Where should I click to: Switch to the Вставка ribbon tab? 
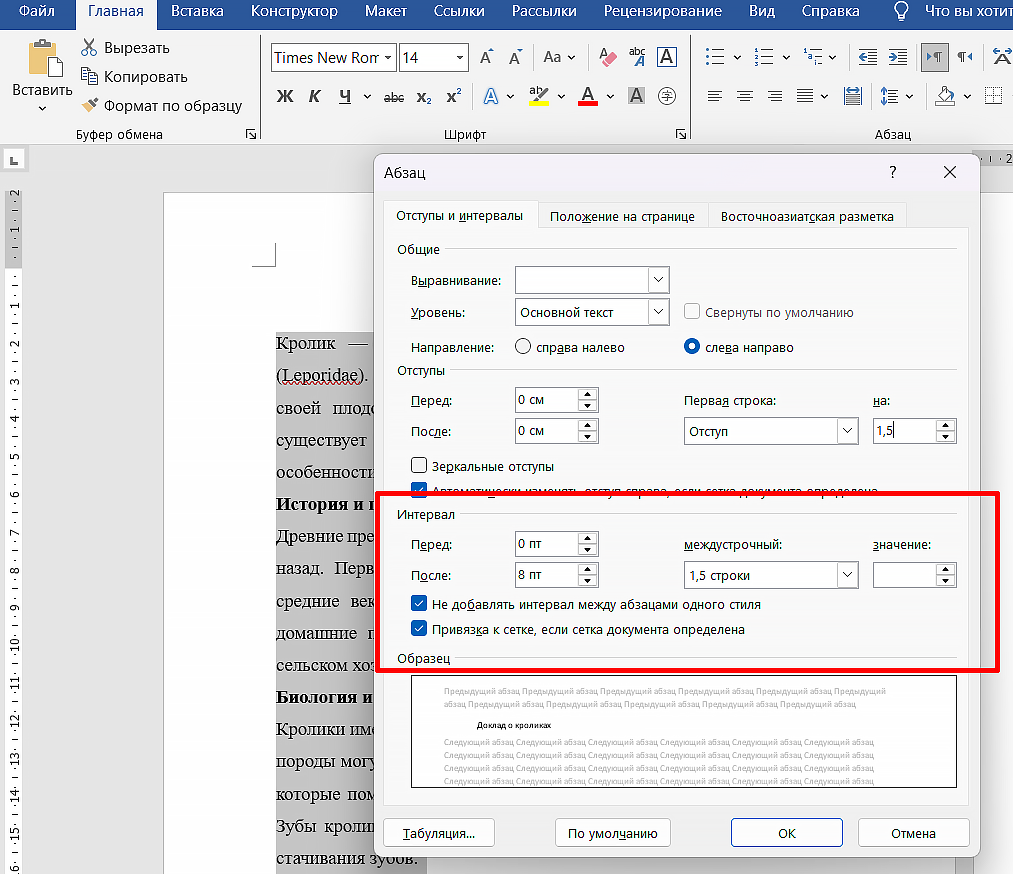pyautogui.click(x=197, y=12)
